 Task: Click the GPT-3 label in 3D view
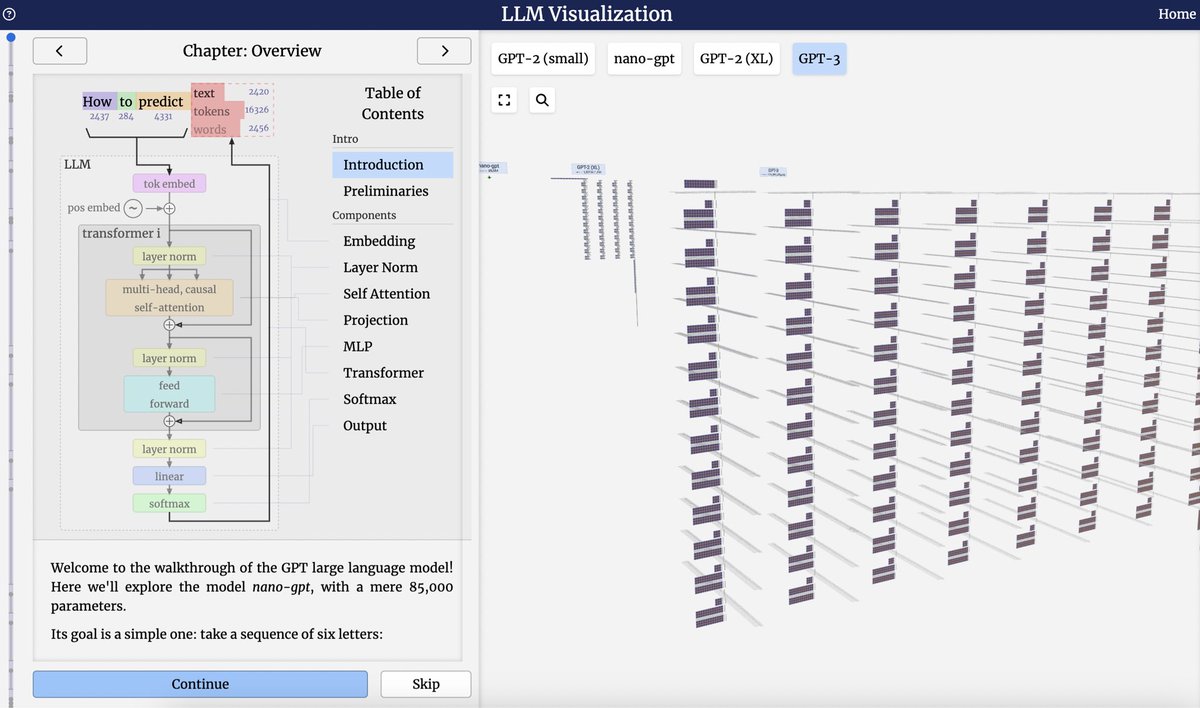pyautogui.click(x=773, y=172)
